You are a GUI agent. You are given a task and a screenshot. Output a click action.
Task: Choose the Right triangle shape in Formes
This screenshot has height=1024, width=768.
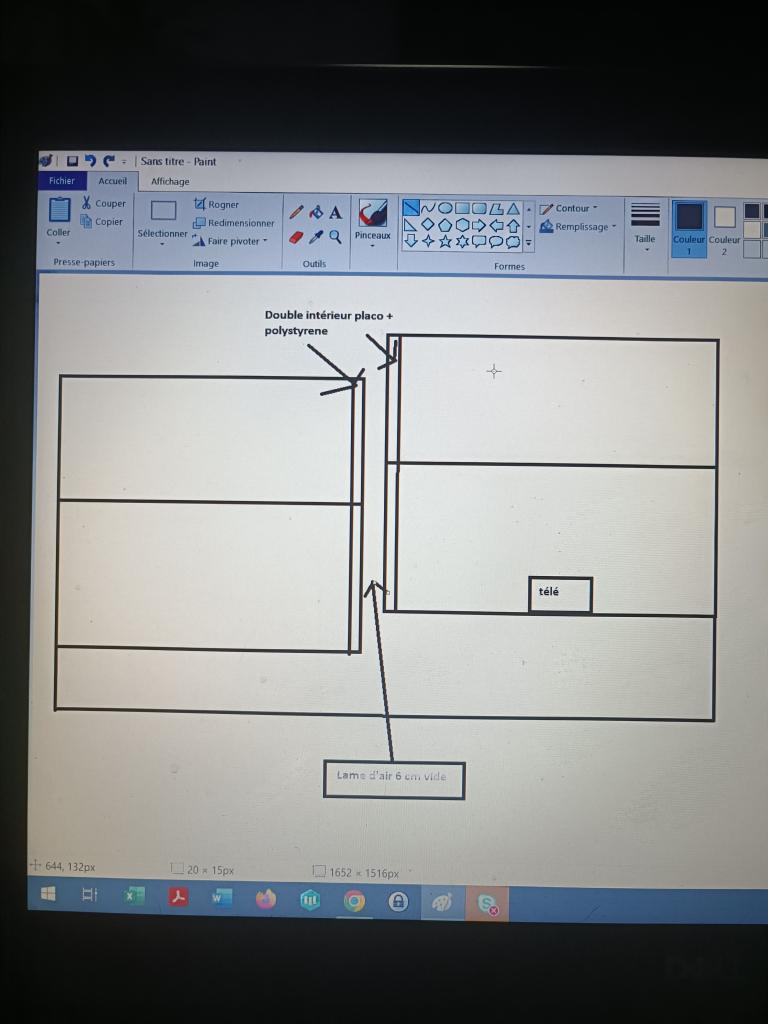(x=411, y=225)
